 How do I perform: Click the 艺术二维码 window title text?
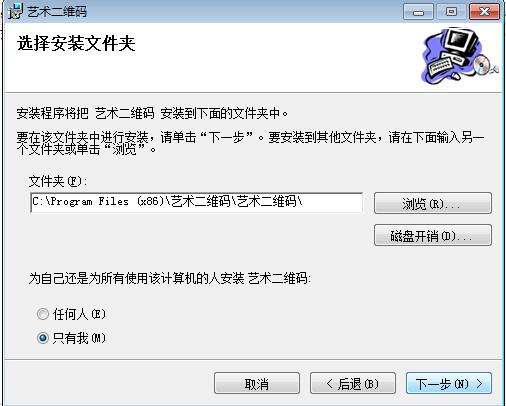pos(57,12)
